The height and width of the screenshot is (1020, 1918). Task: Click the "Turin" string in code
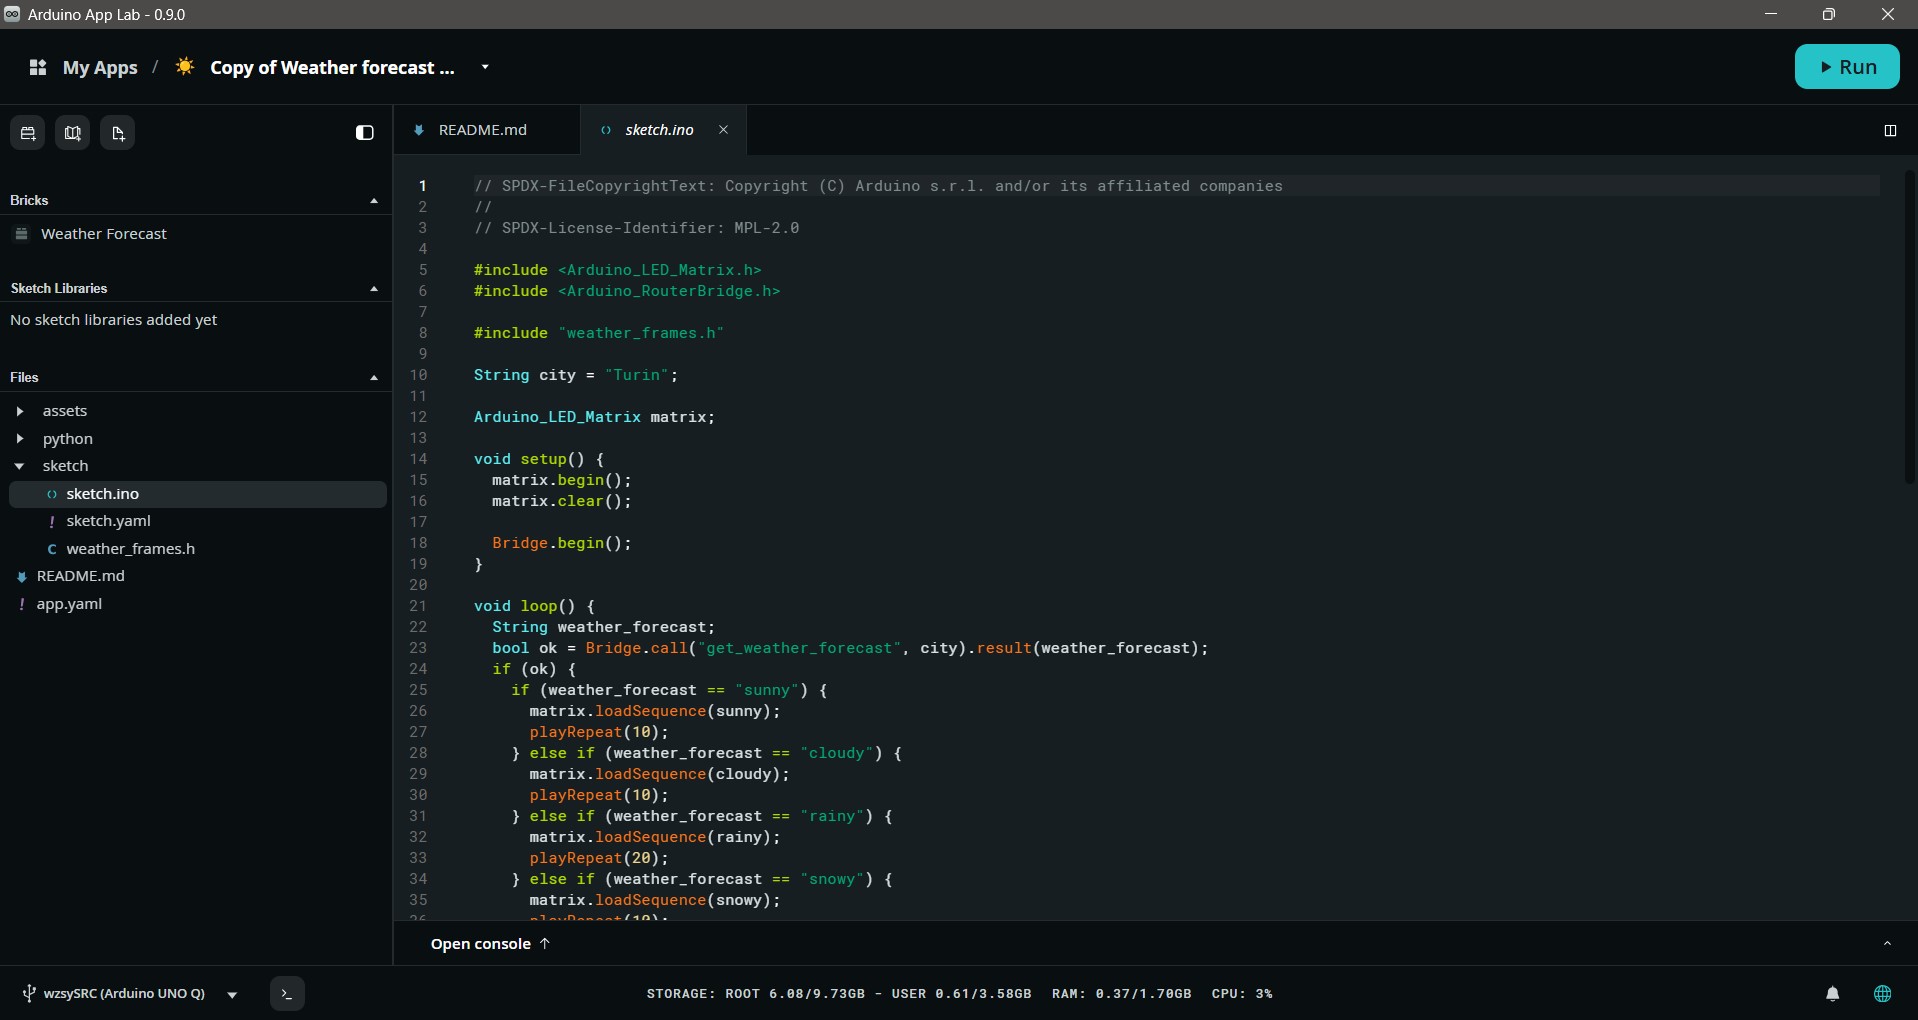coord(637,375)
